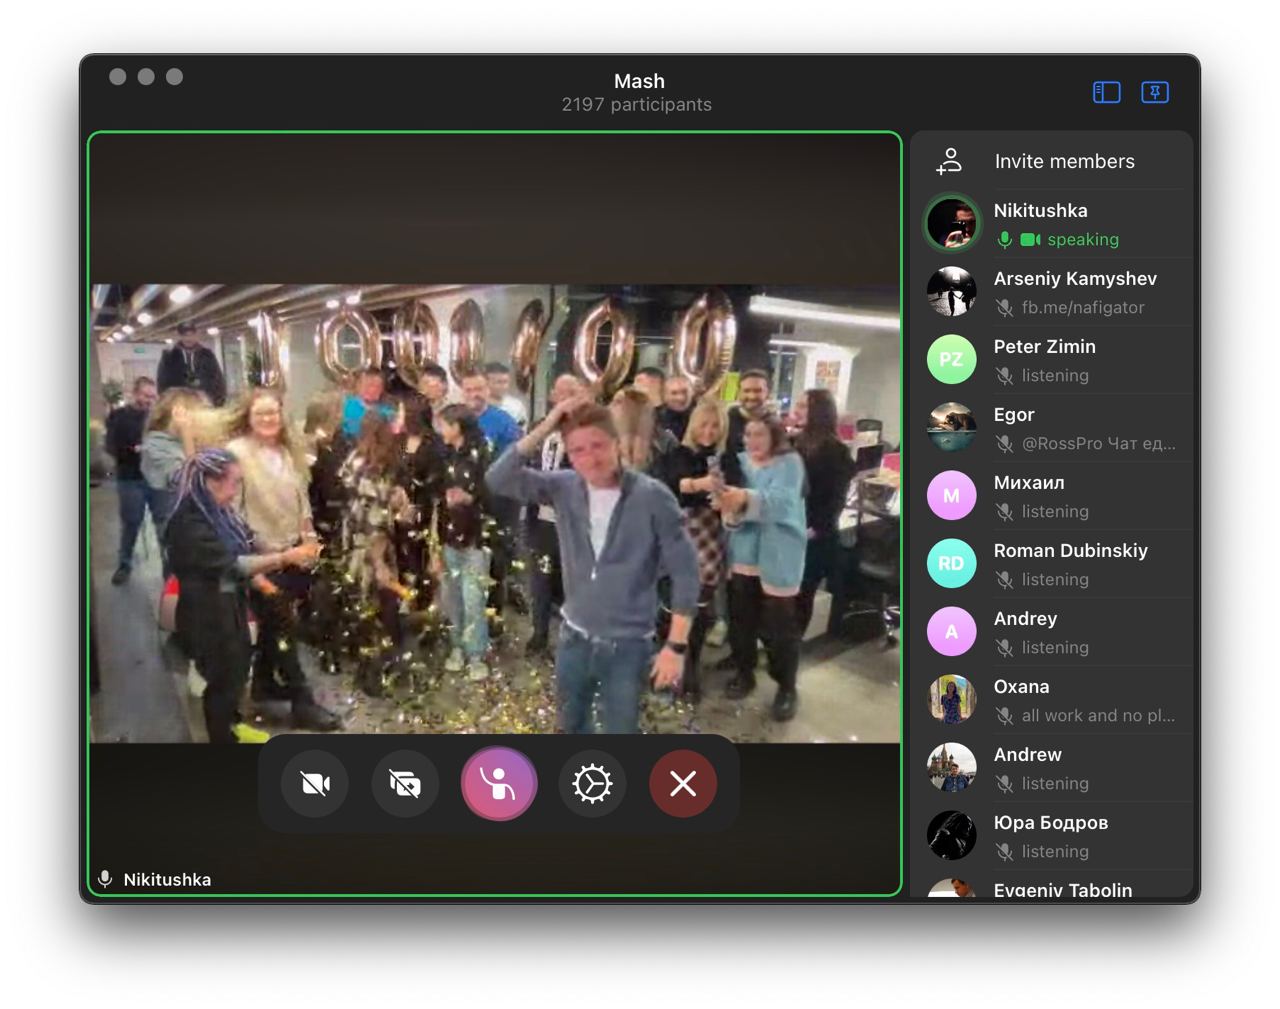1280x1009 pixels.
Task: Select Михаил participant row
Action: (x=1052, y=496)
